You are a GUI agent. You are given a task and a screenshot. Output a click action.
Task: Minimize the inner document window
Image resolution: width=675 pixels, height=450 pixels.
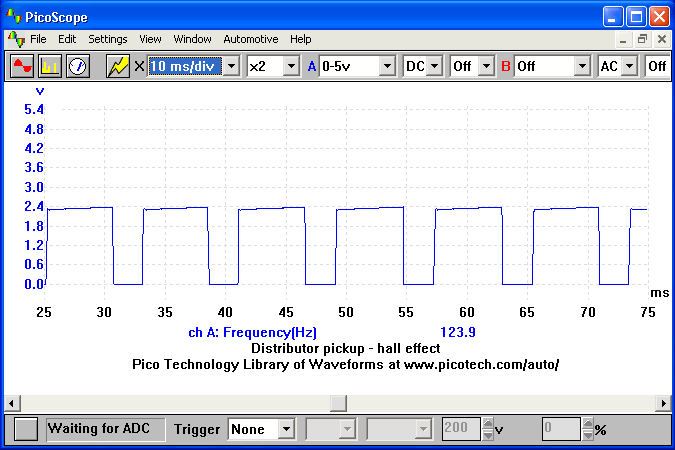point(622,40)
